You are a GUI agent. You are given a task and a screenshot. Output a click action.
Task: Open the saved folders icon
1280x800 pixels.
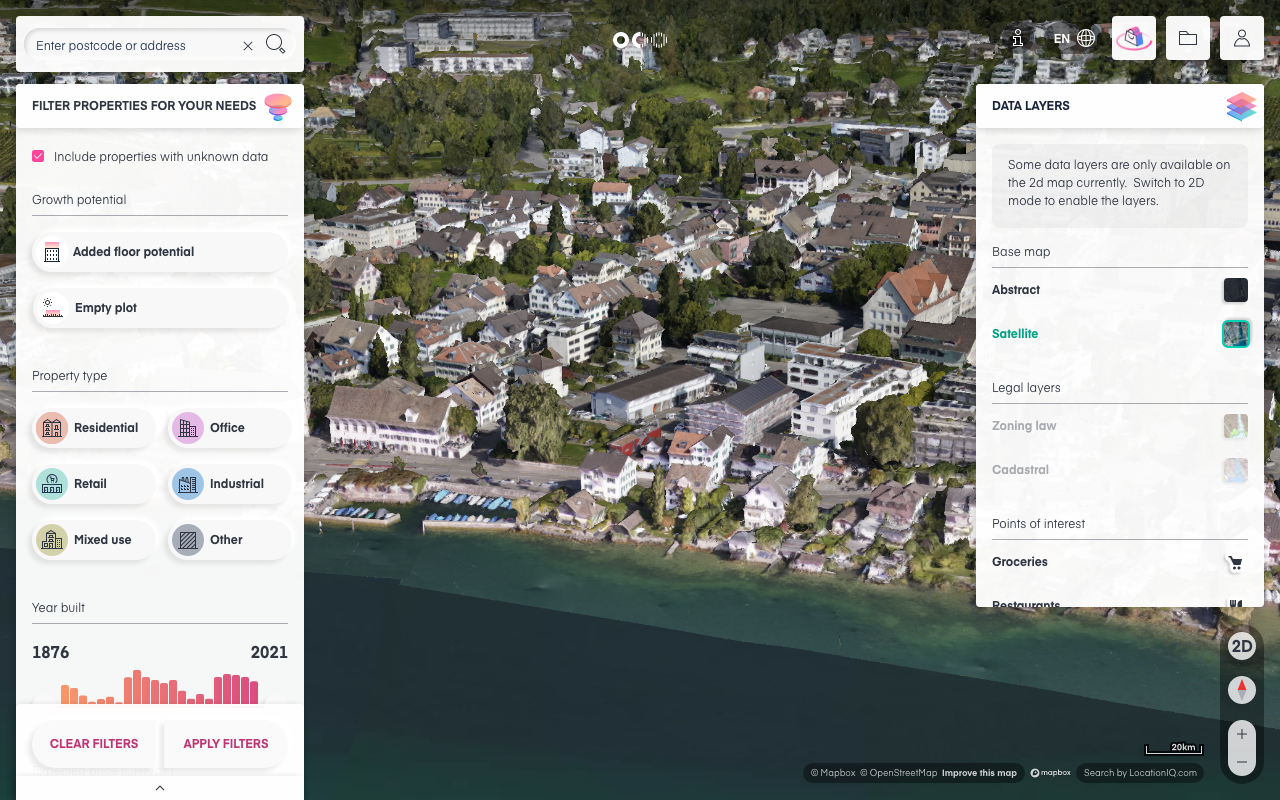click(1188, 38)
